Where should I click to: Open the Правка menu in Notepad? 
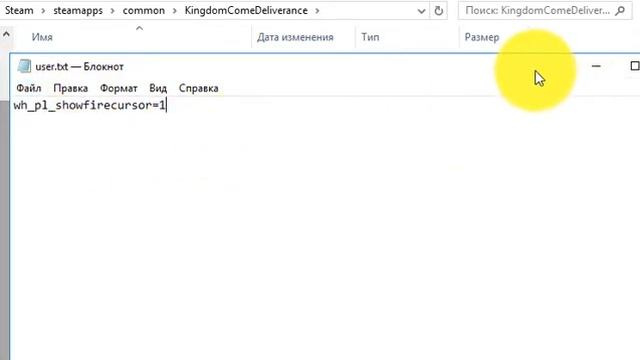point(71,88)
